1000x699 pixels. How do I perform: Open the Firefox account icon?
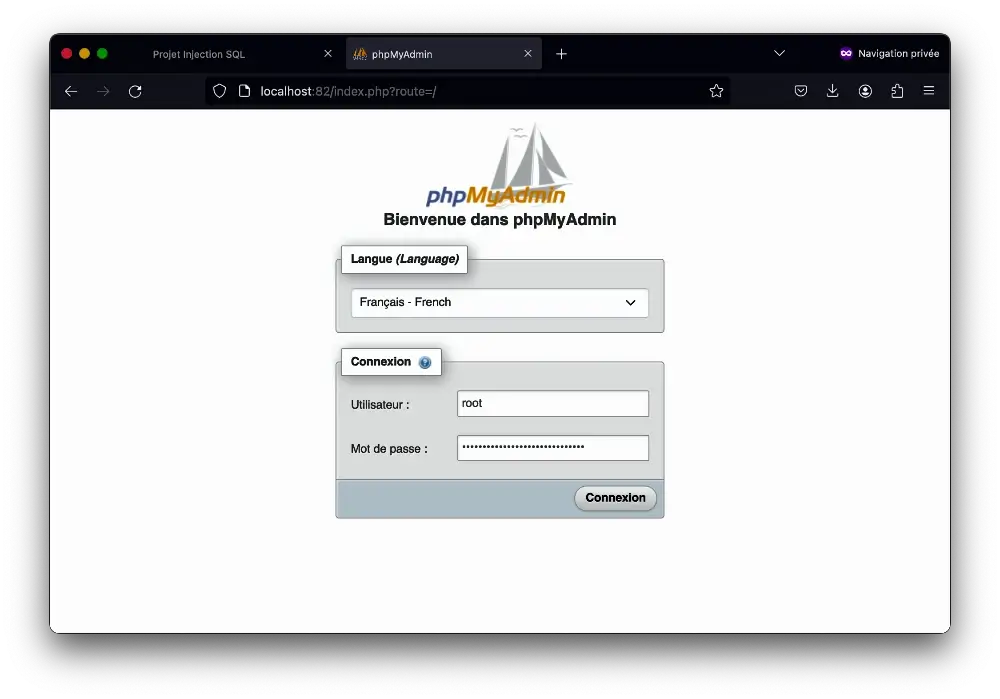865,91
